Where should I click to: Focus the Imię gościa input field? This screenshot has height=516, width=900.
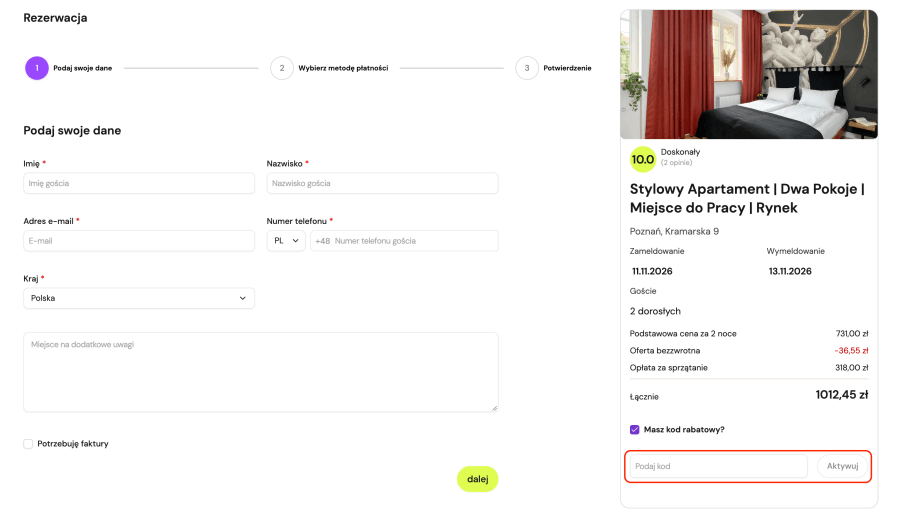(139, 184)
